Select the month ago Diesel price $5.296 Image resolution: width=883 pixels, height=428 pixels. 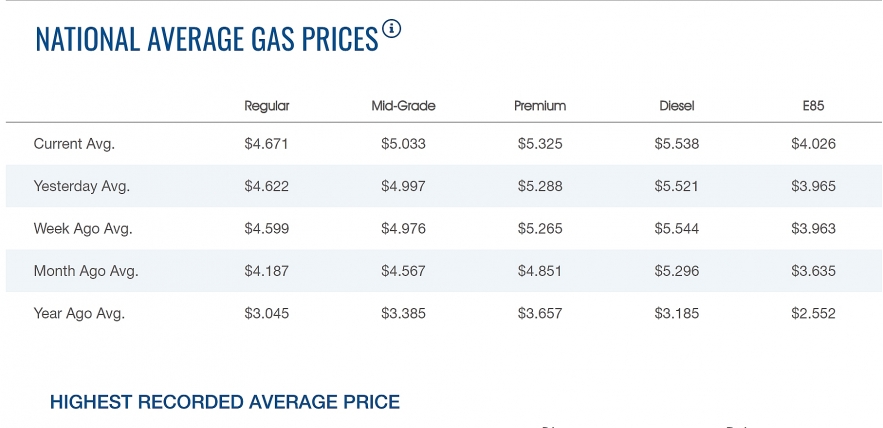coord(677,271)
